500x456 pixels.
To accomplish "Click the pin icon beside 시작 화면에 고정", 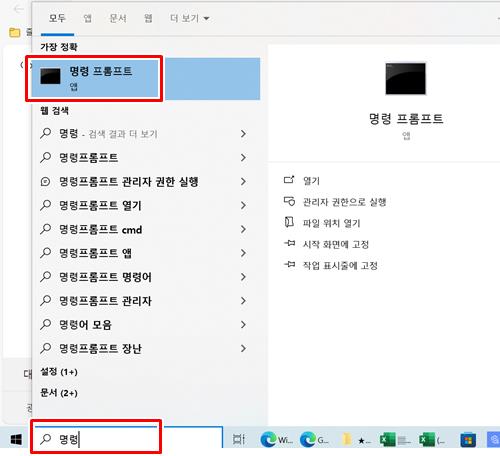I will click(x=289, y=243).
